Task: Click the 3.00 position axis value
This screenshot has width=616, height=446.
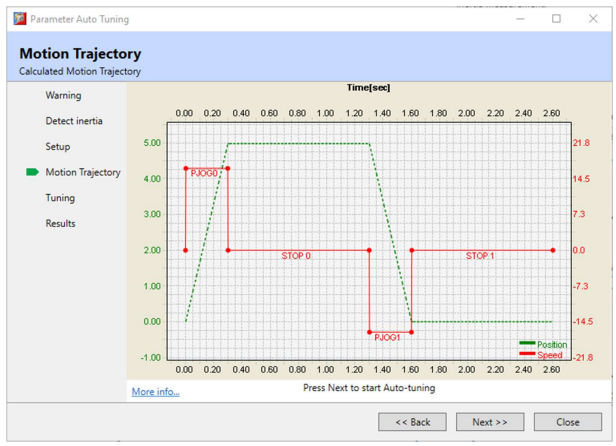Action: [152, 215]
